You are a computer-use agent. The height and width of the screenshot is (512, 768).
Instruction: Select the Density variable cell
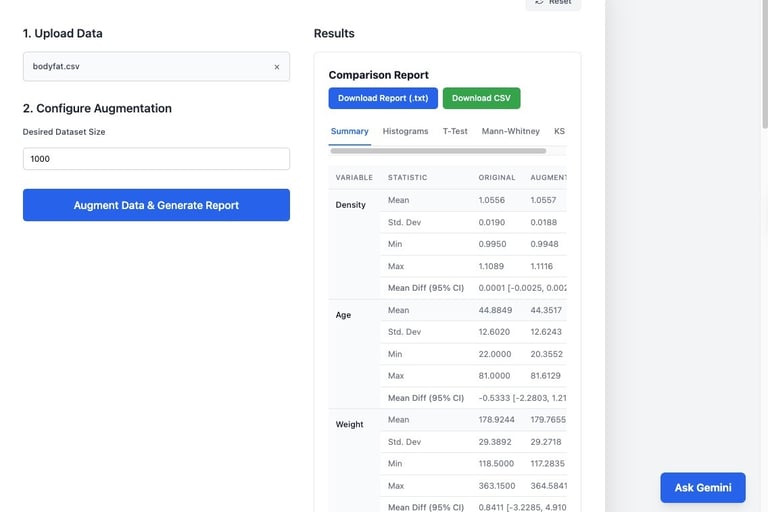(351, 205)
